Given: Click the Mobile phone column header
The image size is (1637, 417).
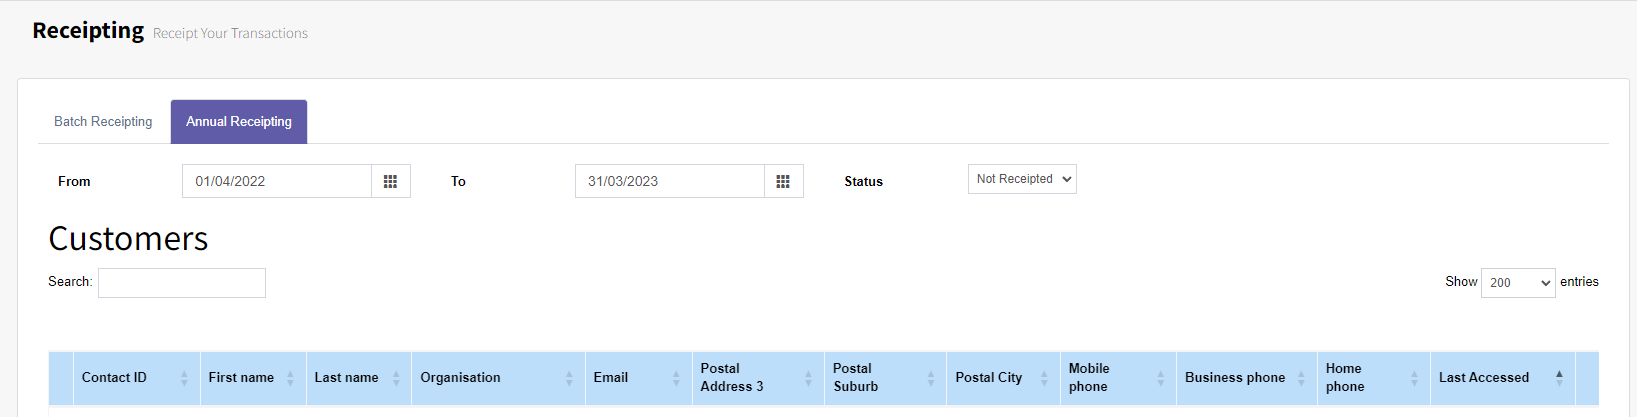Looking at the screenshot, I should [x=1119, y=378].
